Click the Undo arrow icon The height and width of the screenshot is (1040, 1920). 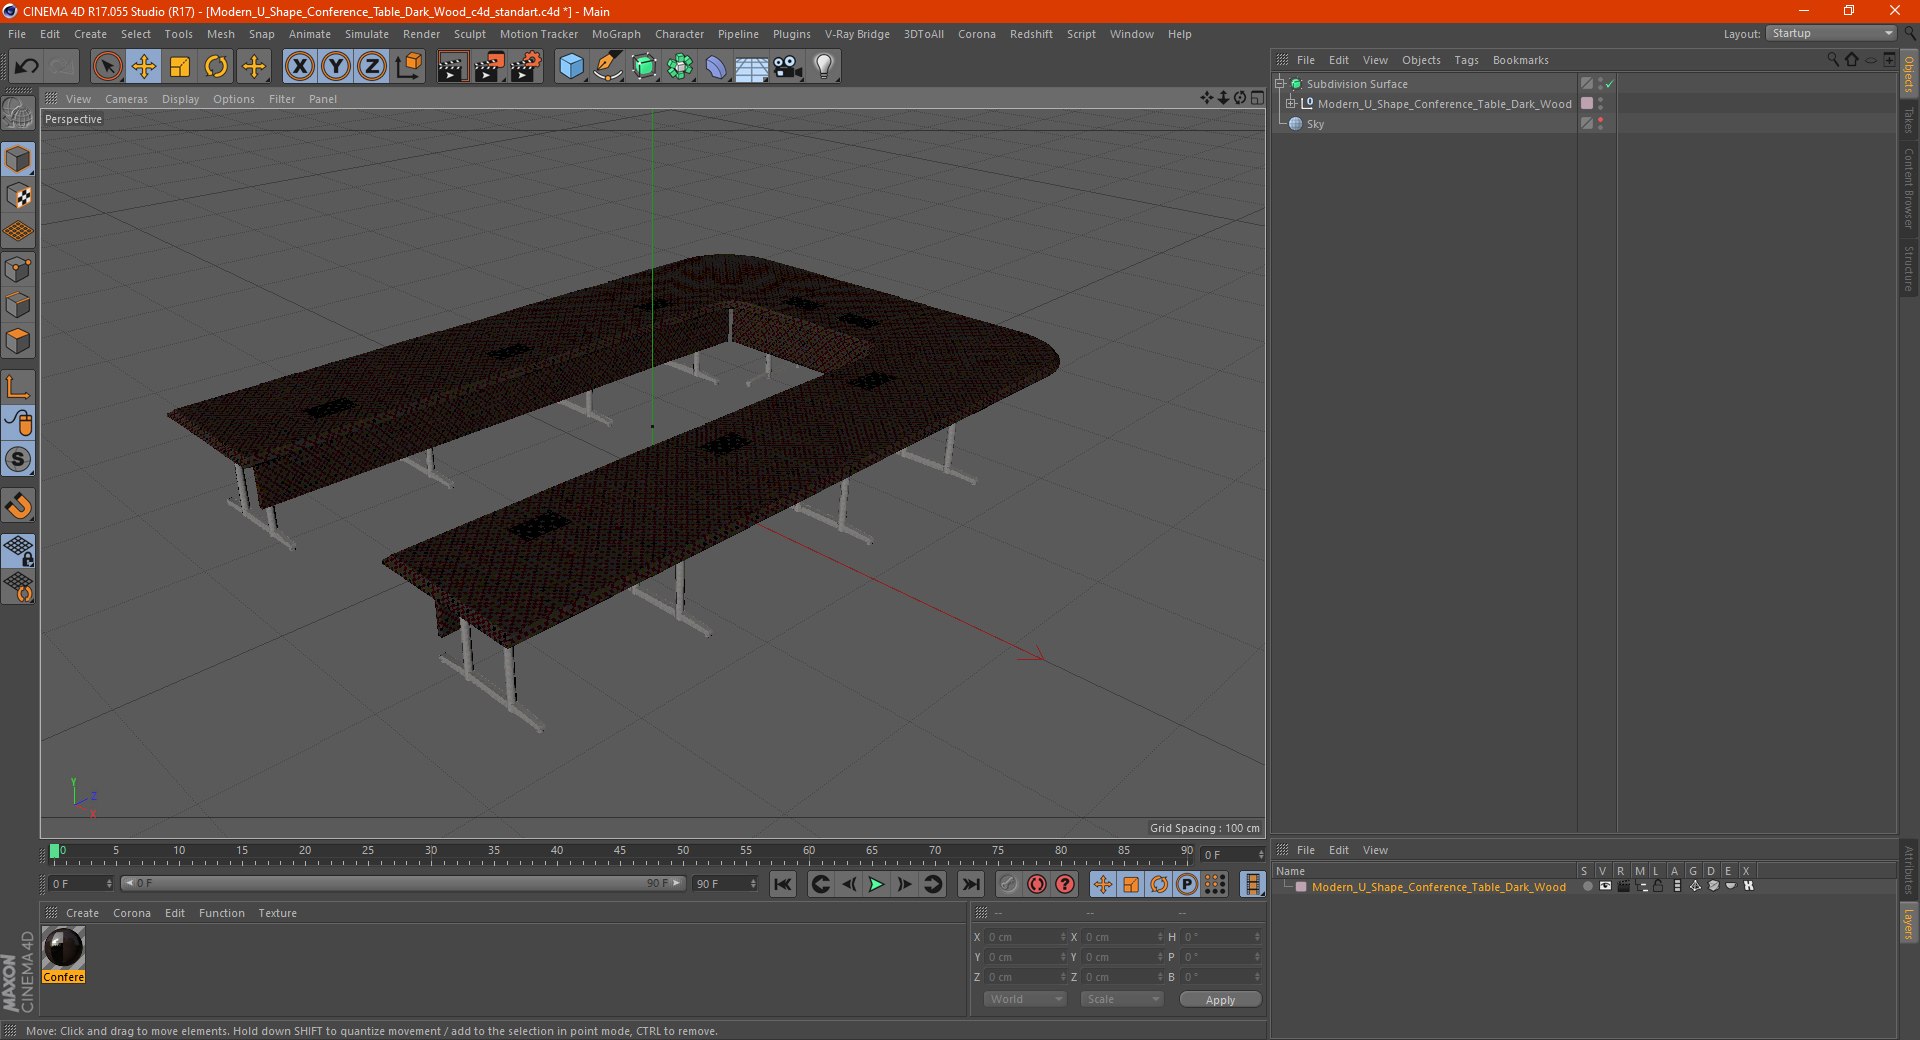(x=27, y=67)
